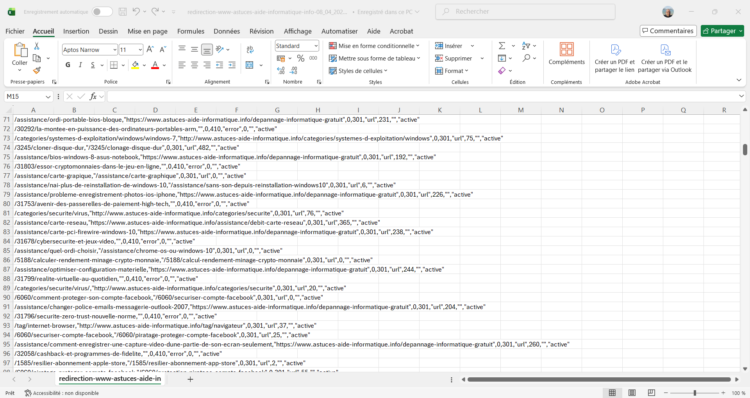Decrease font size with the smaller A icon
750x398 pixels.
coord(163,49)
